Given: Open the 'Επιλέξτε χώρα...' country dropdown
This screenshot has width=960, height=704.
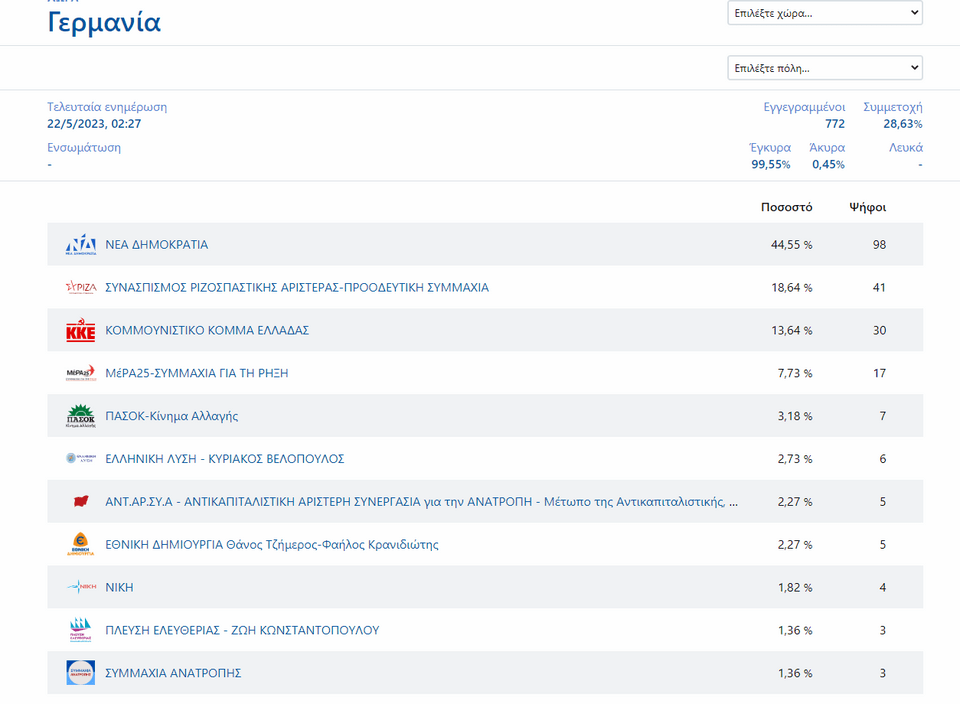Looking at the screenshot, I should pos(825,13).
